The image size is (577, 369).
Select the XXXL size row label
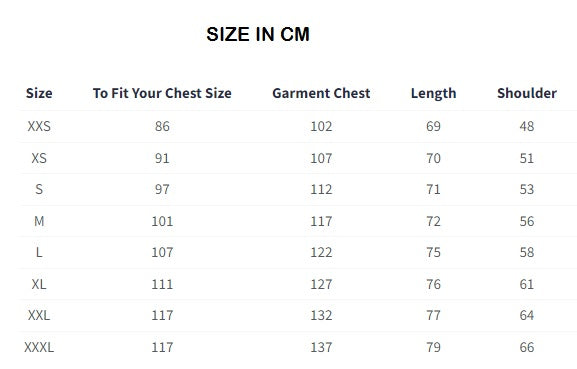39,347
